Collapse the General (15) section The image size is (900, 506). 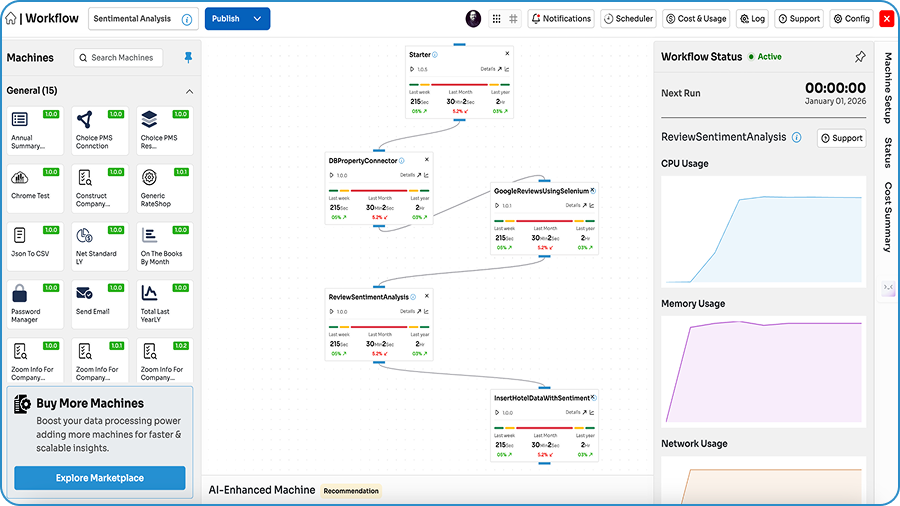189,91
